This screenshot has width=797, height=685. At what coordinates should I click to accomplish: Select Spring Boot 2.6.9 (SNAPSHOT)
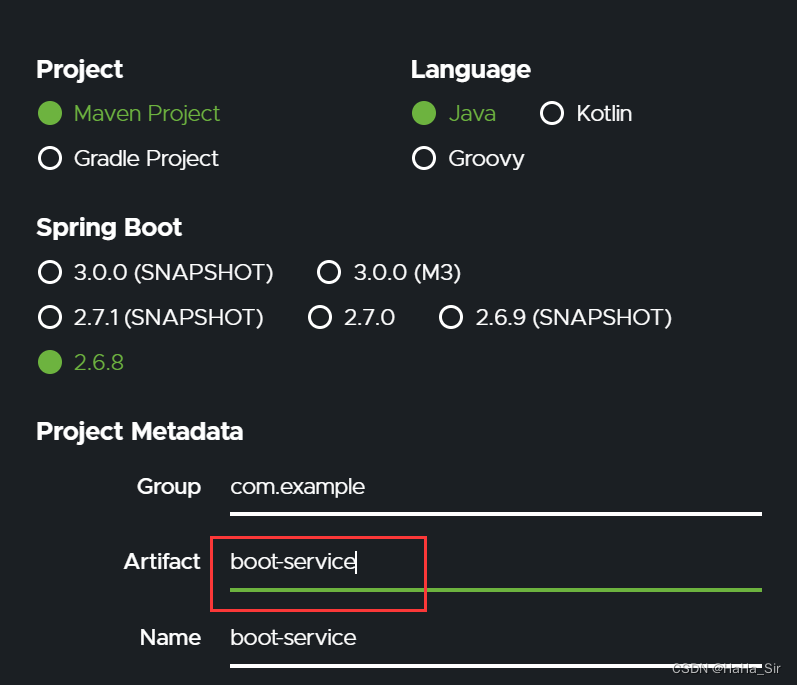(451, 317)
